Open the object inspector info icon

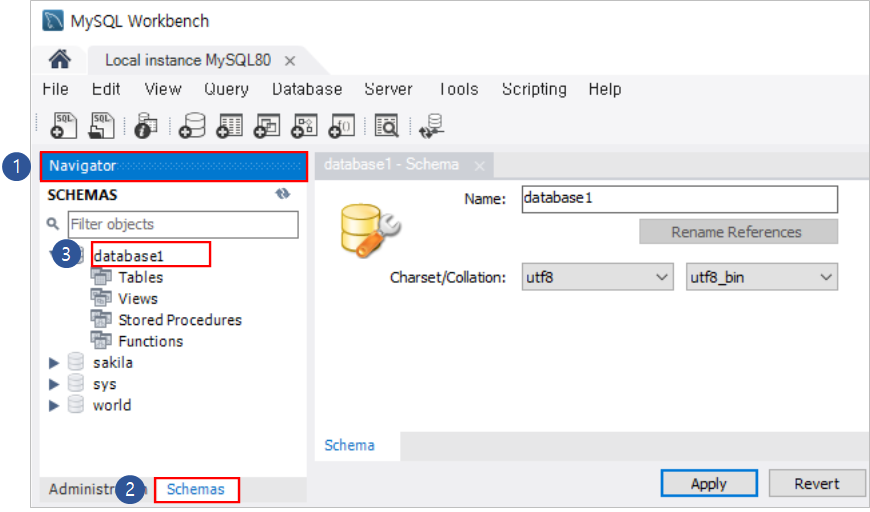click(145, 125)
